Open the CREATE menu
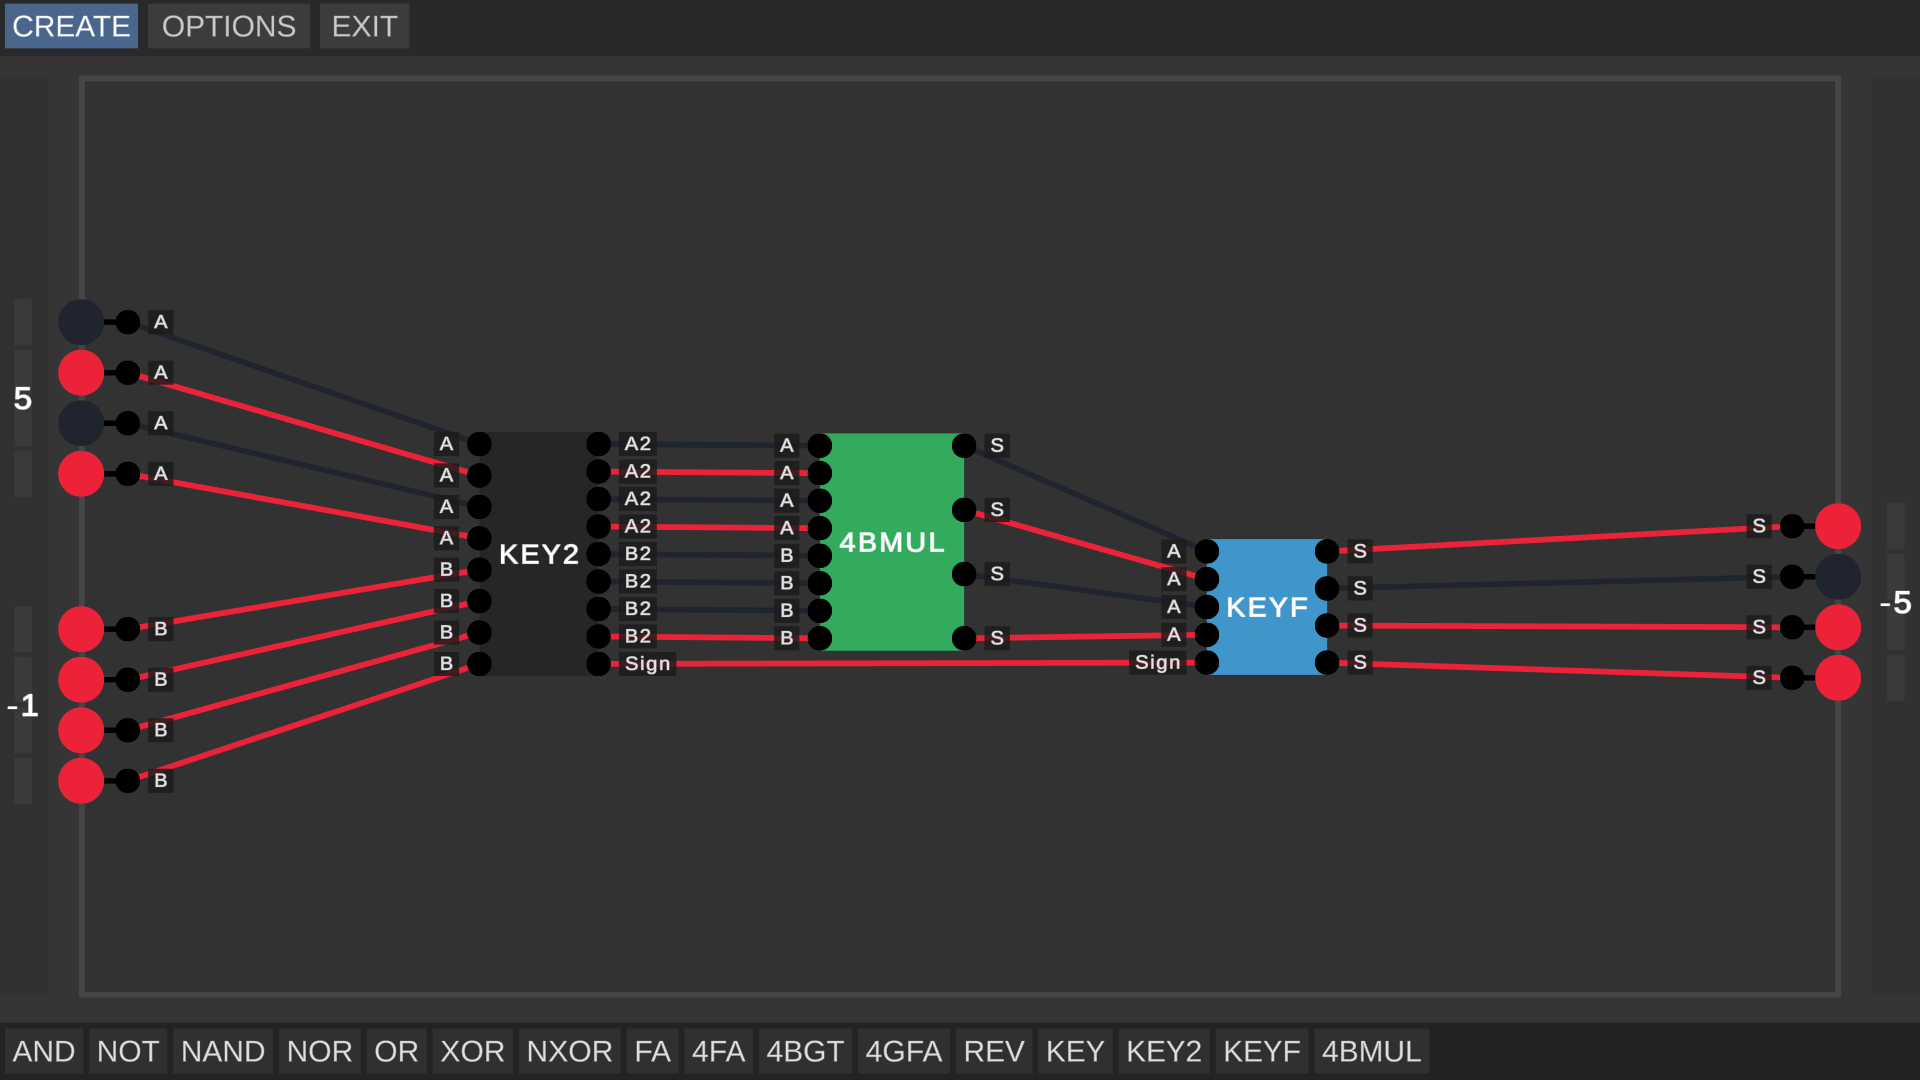 (71, 26)
